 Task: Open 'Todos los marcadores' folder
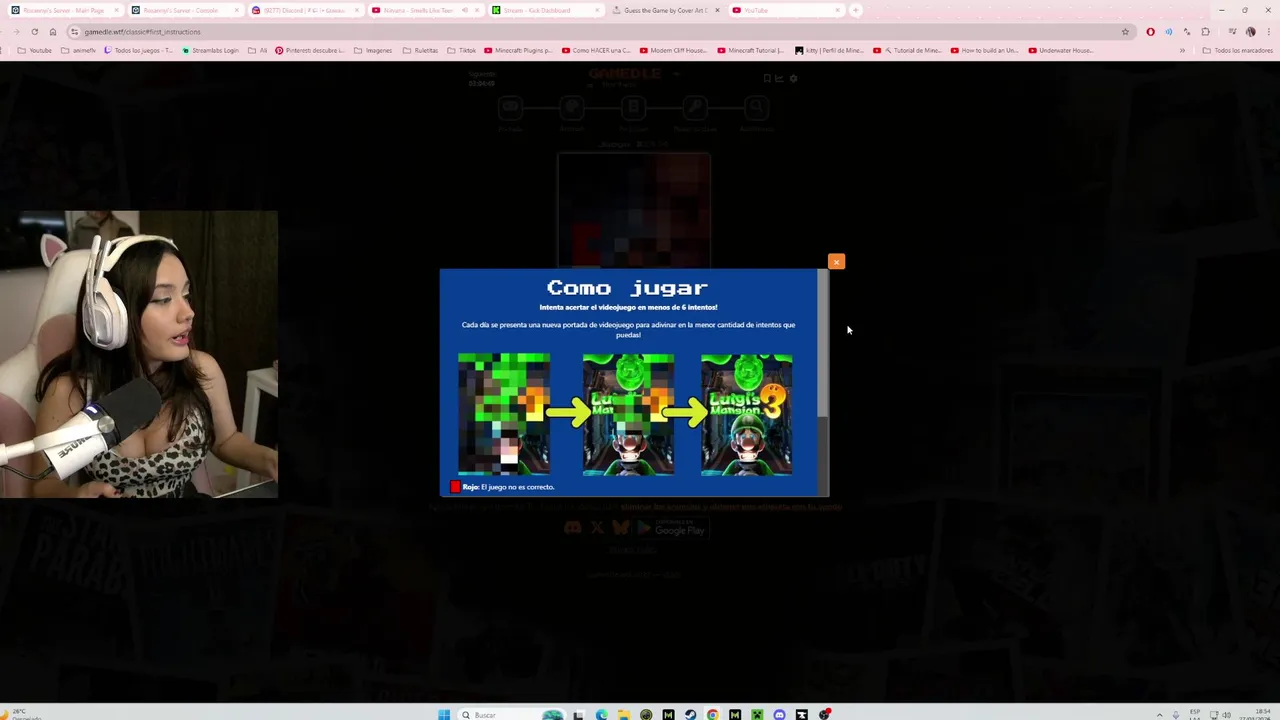click(1238, 50)
